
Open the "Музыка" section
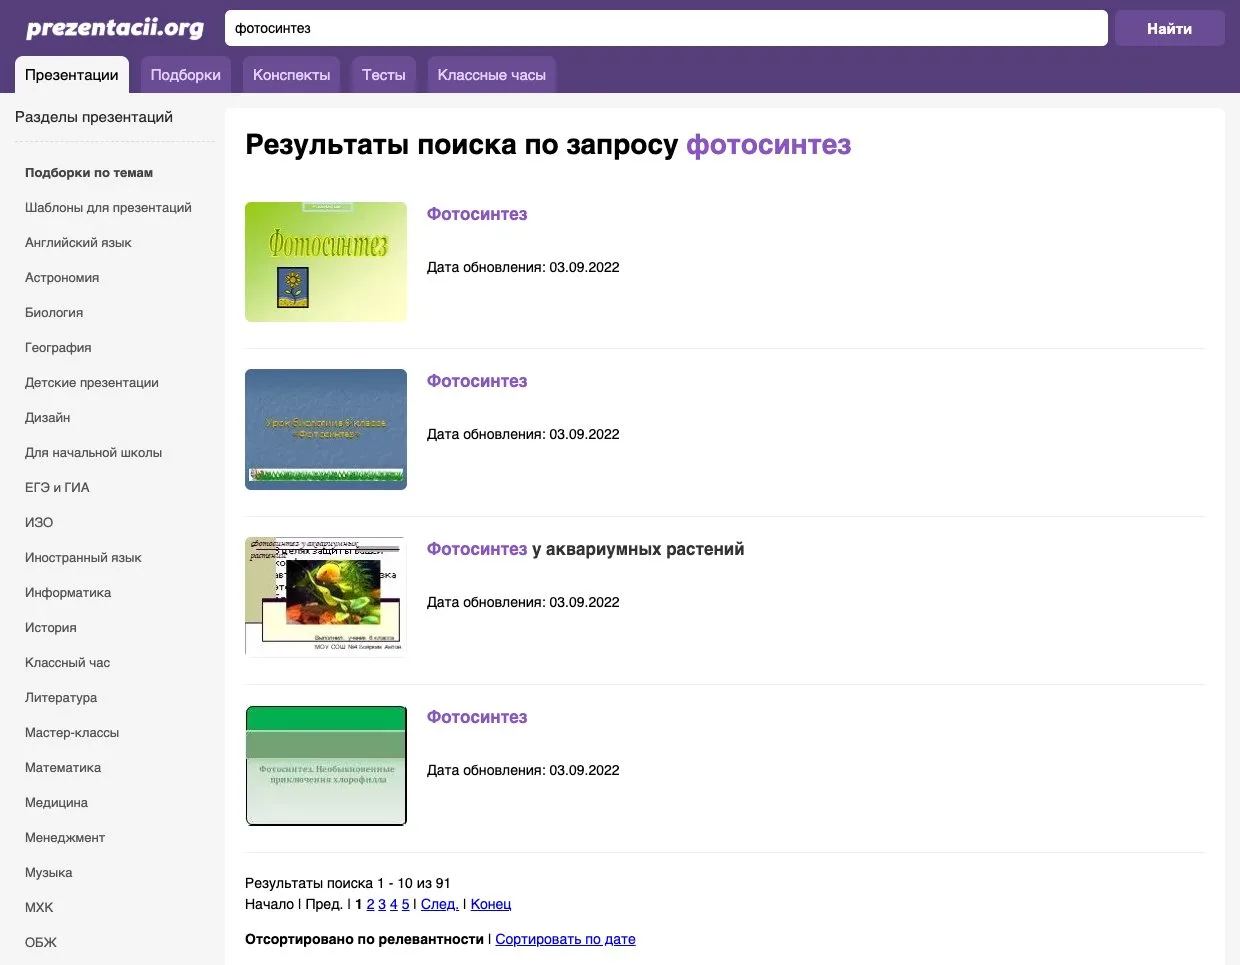[49, 872]
